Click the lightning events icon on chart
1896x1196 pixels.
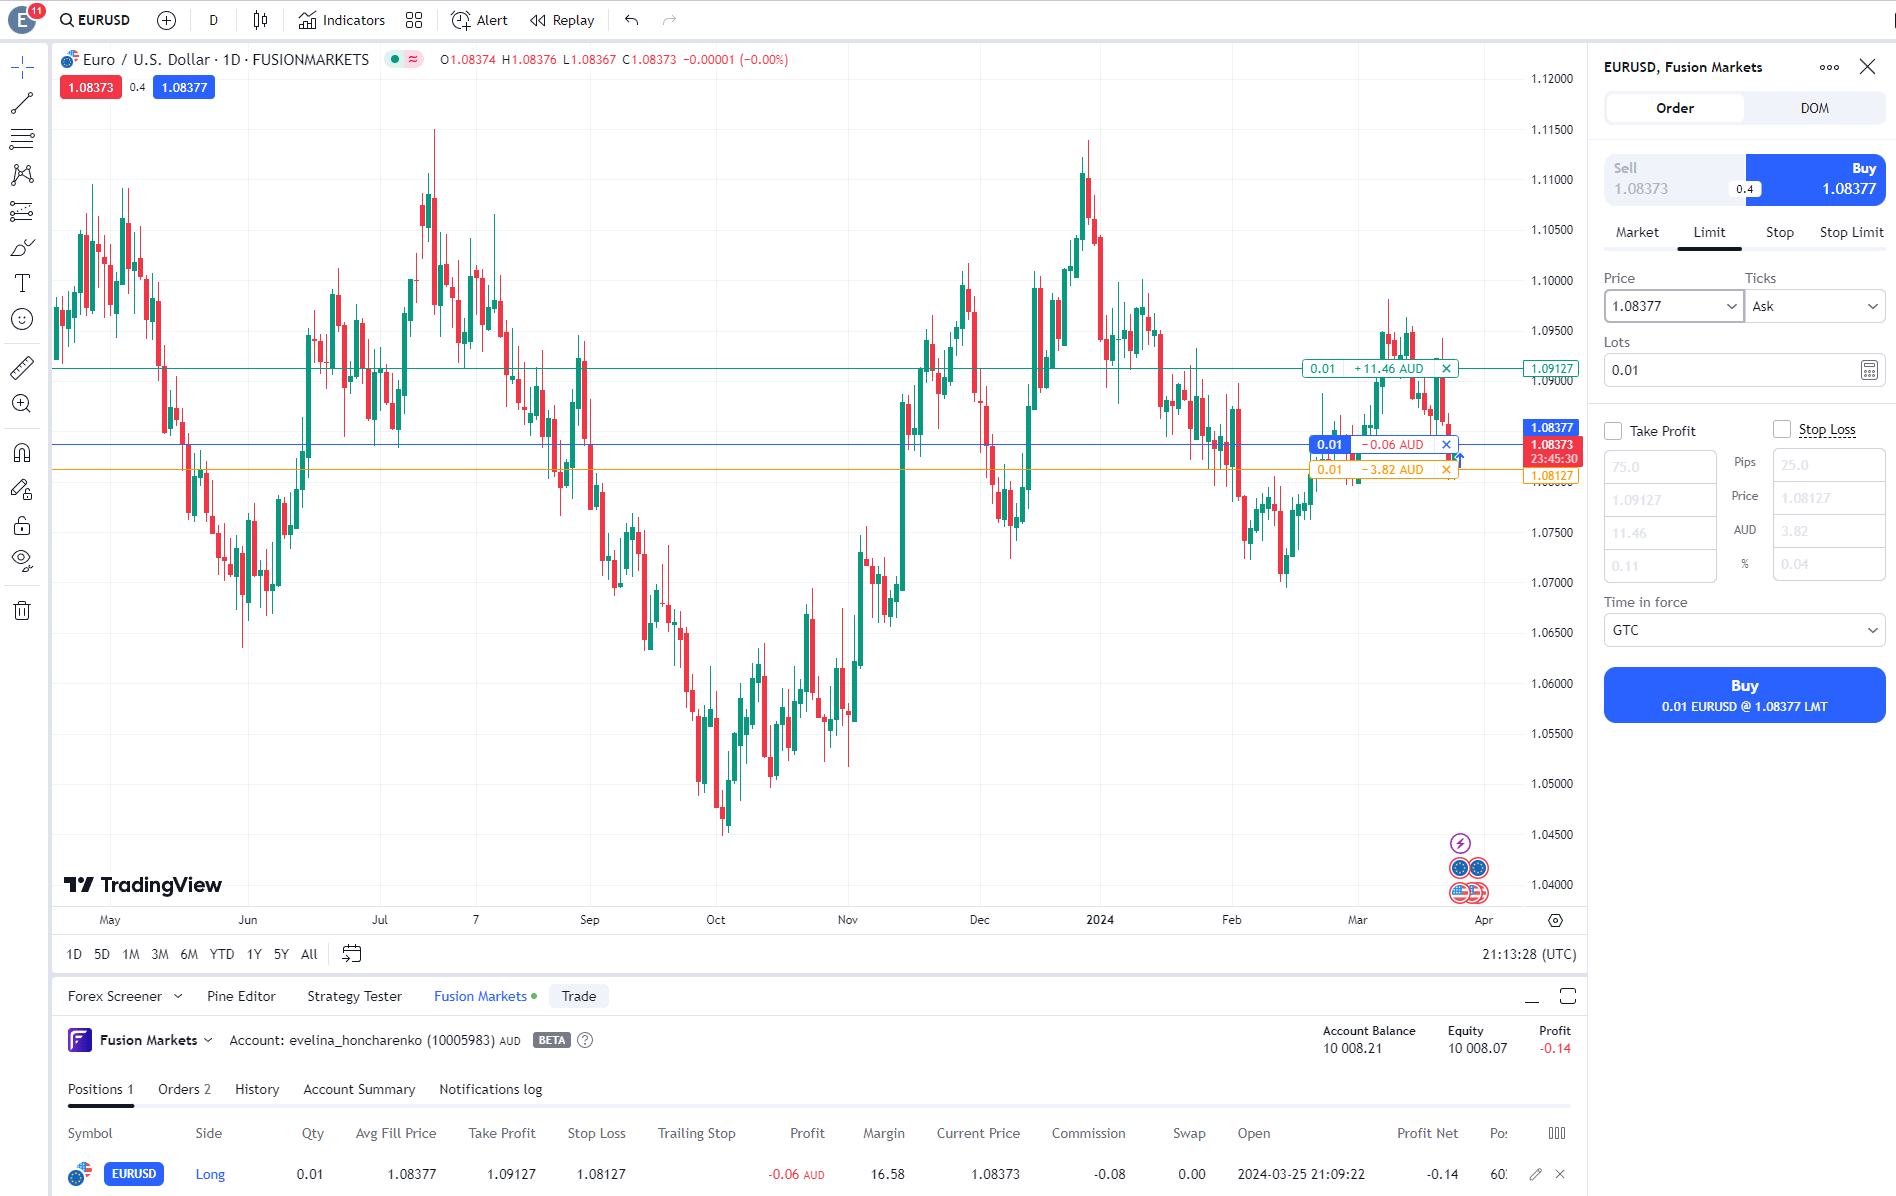point(1460,843)
